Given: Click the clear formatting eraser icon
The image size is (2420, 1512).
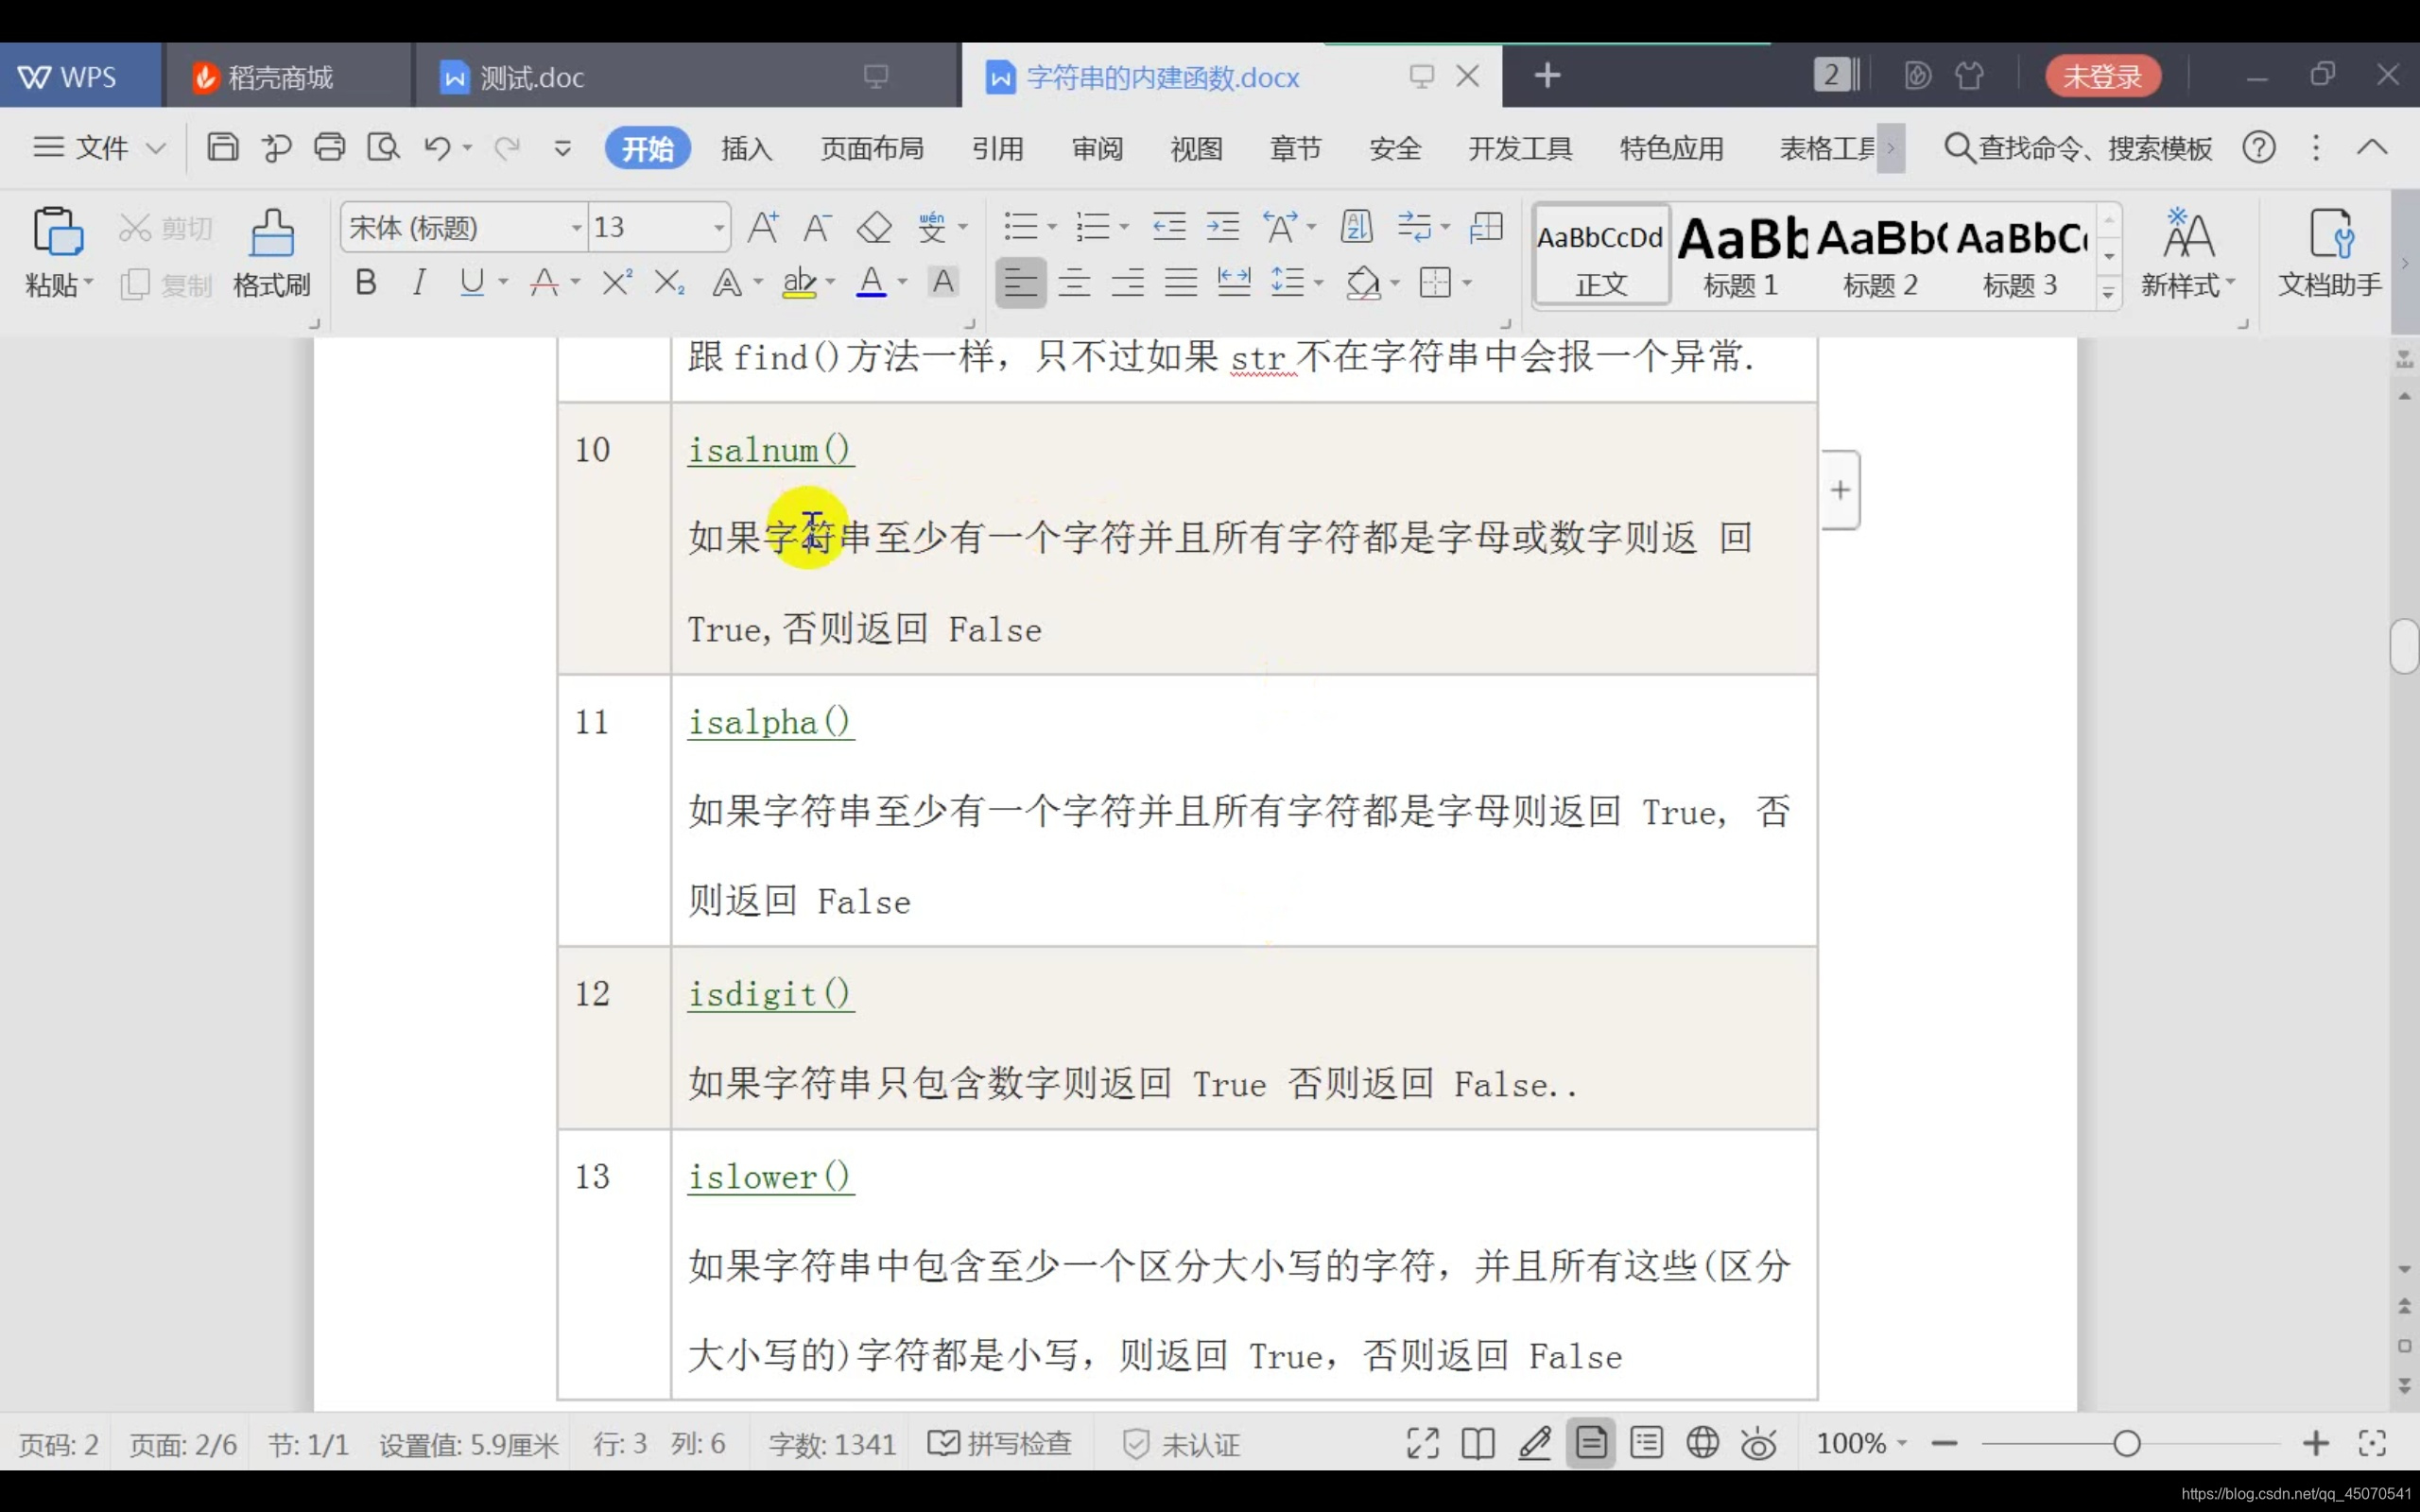Looking at the screenshot, I should pyautogui.click(x=874, y=227).
